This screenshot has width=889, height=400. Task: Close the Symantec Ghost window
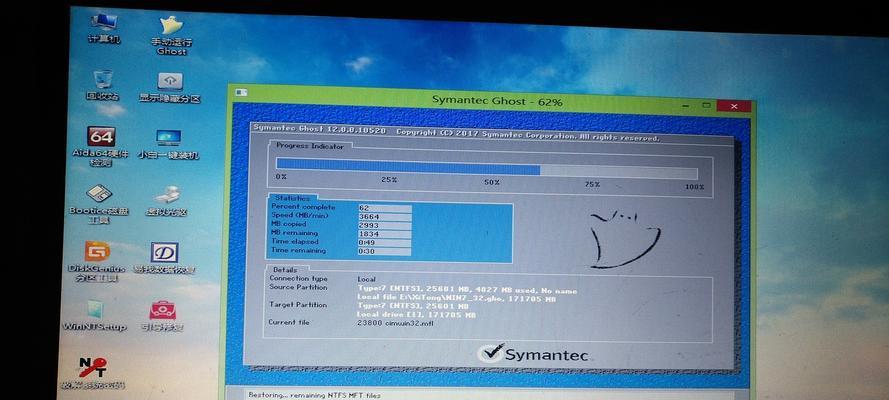[736, 104]
